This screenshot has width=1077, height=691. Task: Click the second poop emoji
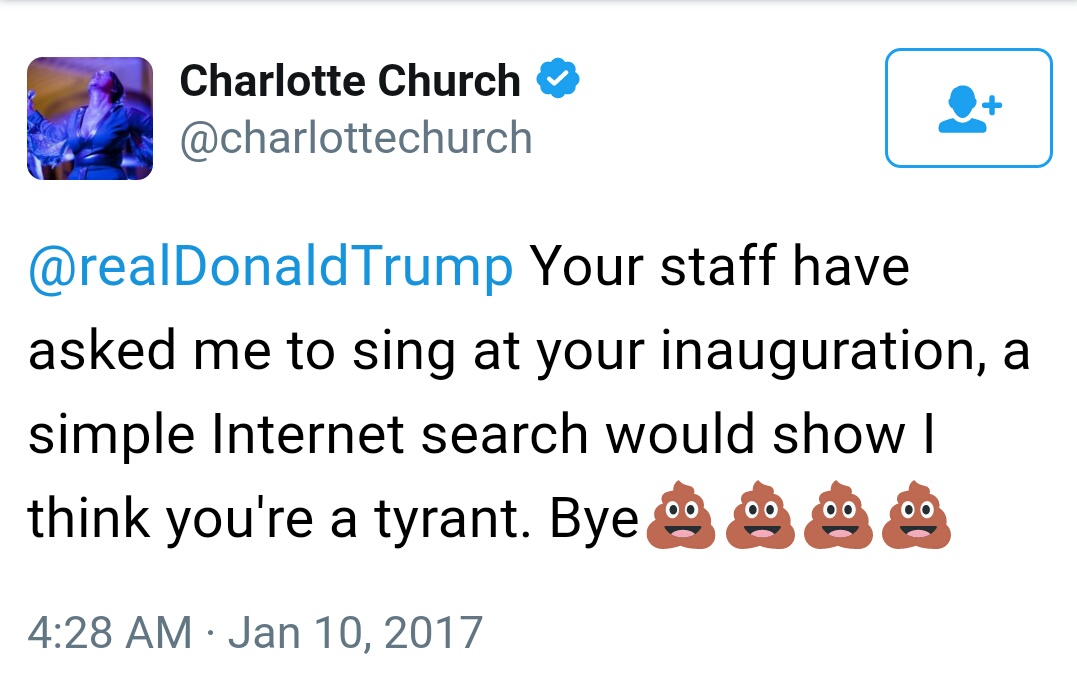(759, 519)
